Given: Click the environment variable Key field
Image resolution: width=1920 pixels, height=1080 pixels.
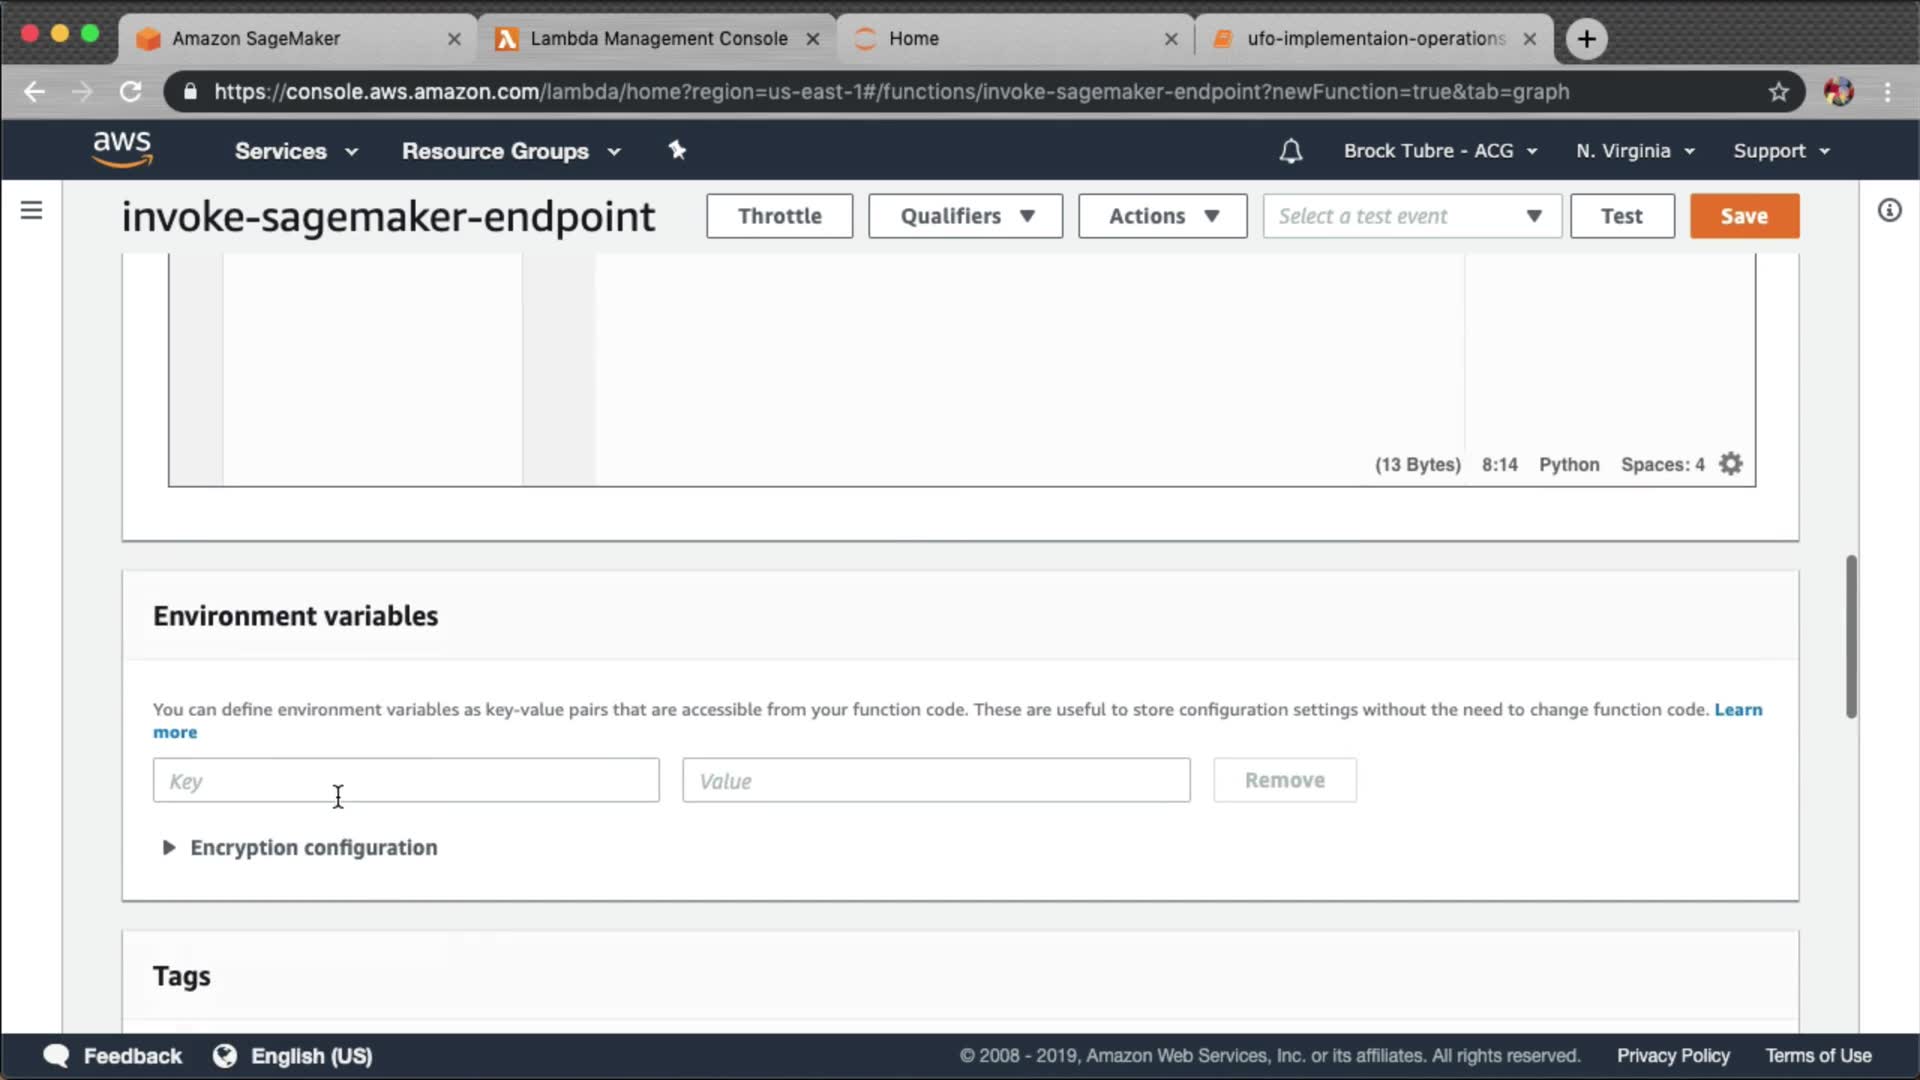Looking at the screenshot, I should click(405, 781).
